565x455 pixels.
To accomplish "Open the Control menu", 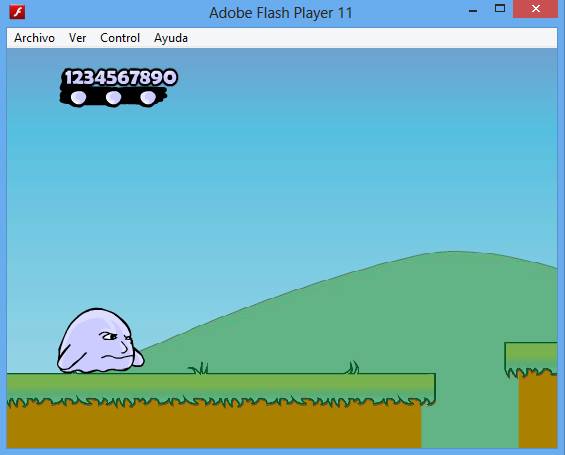I will (120, 38).
